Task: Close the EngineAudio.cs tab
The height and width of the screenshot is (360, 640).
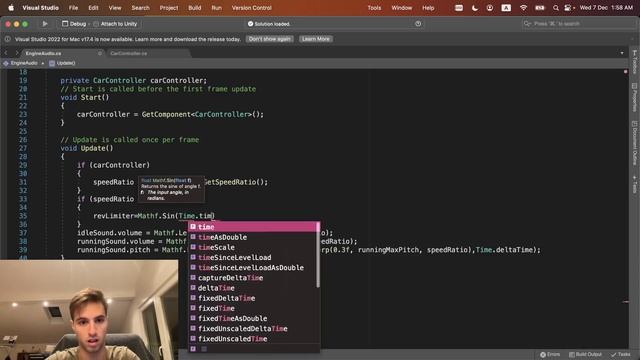Action: click(x=100, y=53)
